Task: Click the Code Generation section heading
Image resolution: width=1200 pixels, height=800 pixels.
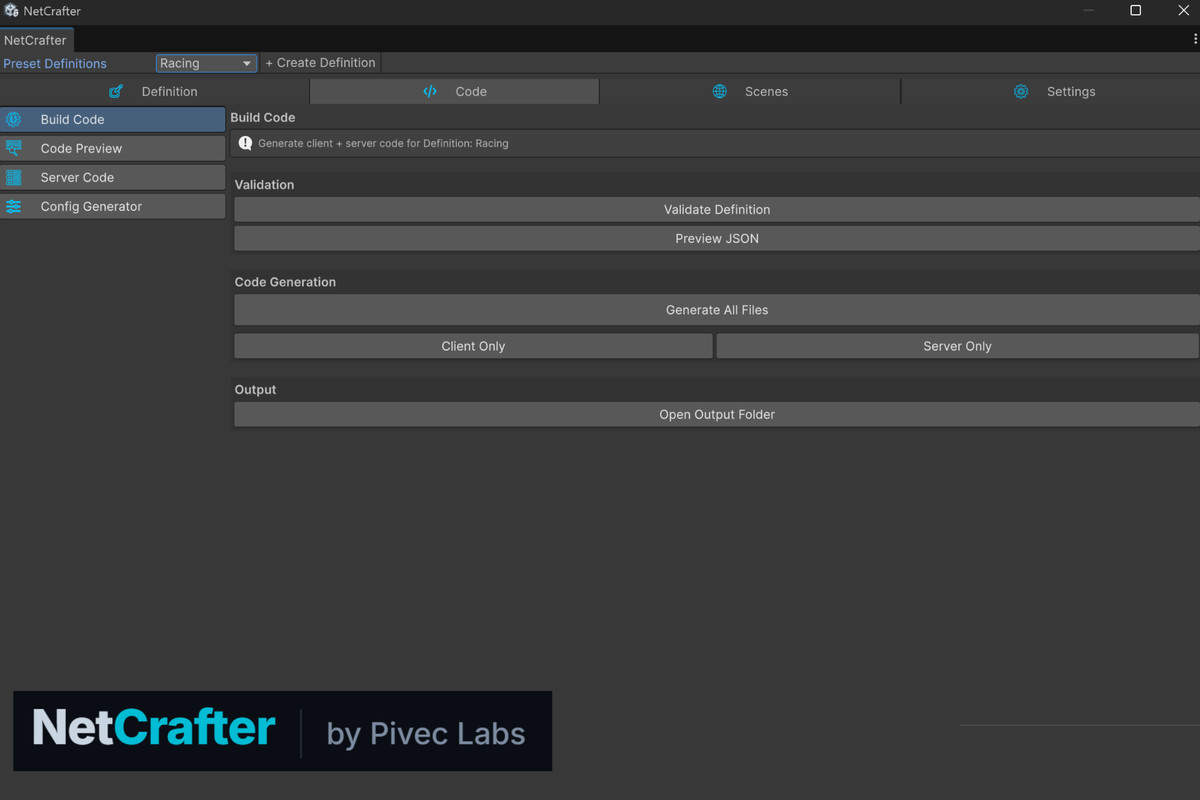Action: [285, 282]
